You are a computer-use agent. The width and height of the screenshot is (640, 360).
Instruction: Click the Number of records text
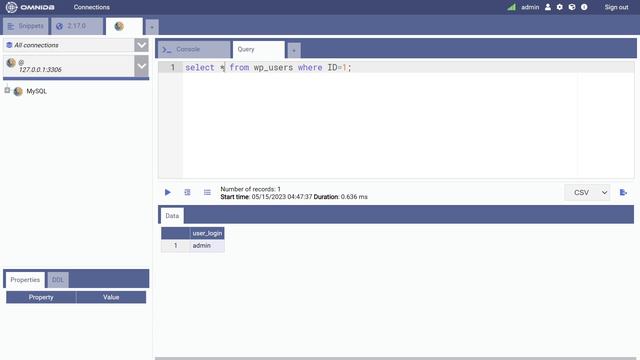click(251, 189)
